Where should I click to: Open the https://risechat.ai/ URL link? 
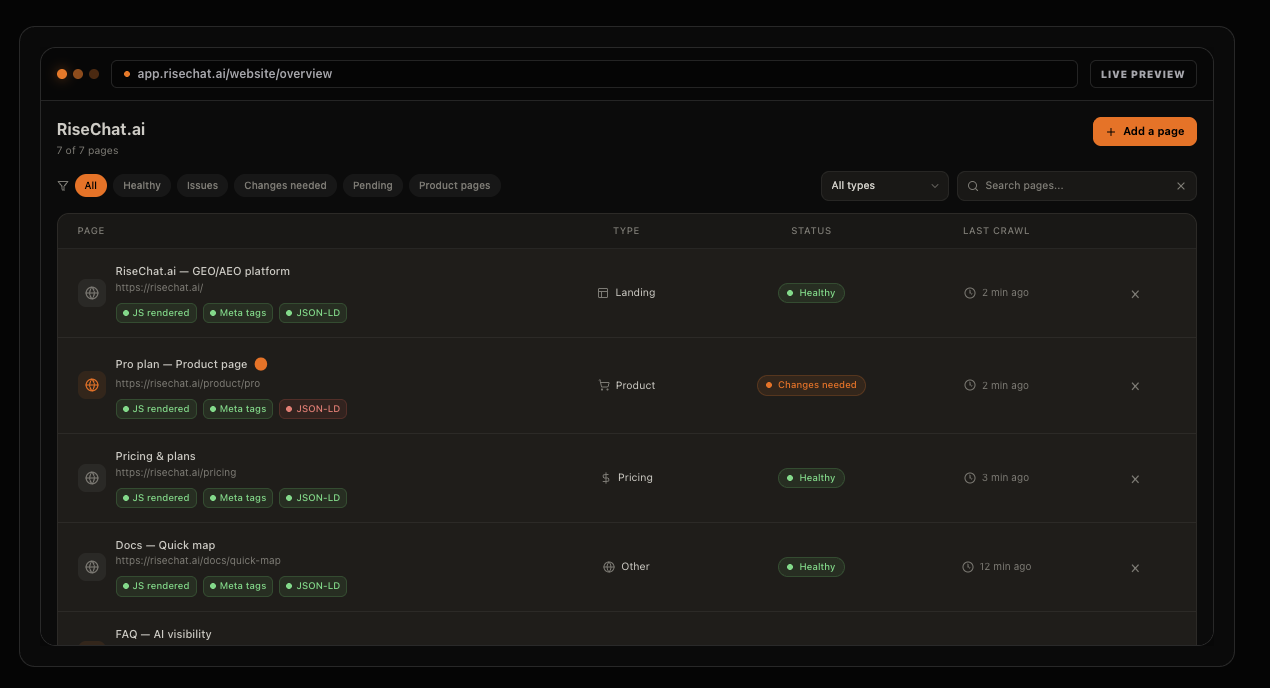point(159,288)
